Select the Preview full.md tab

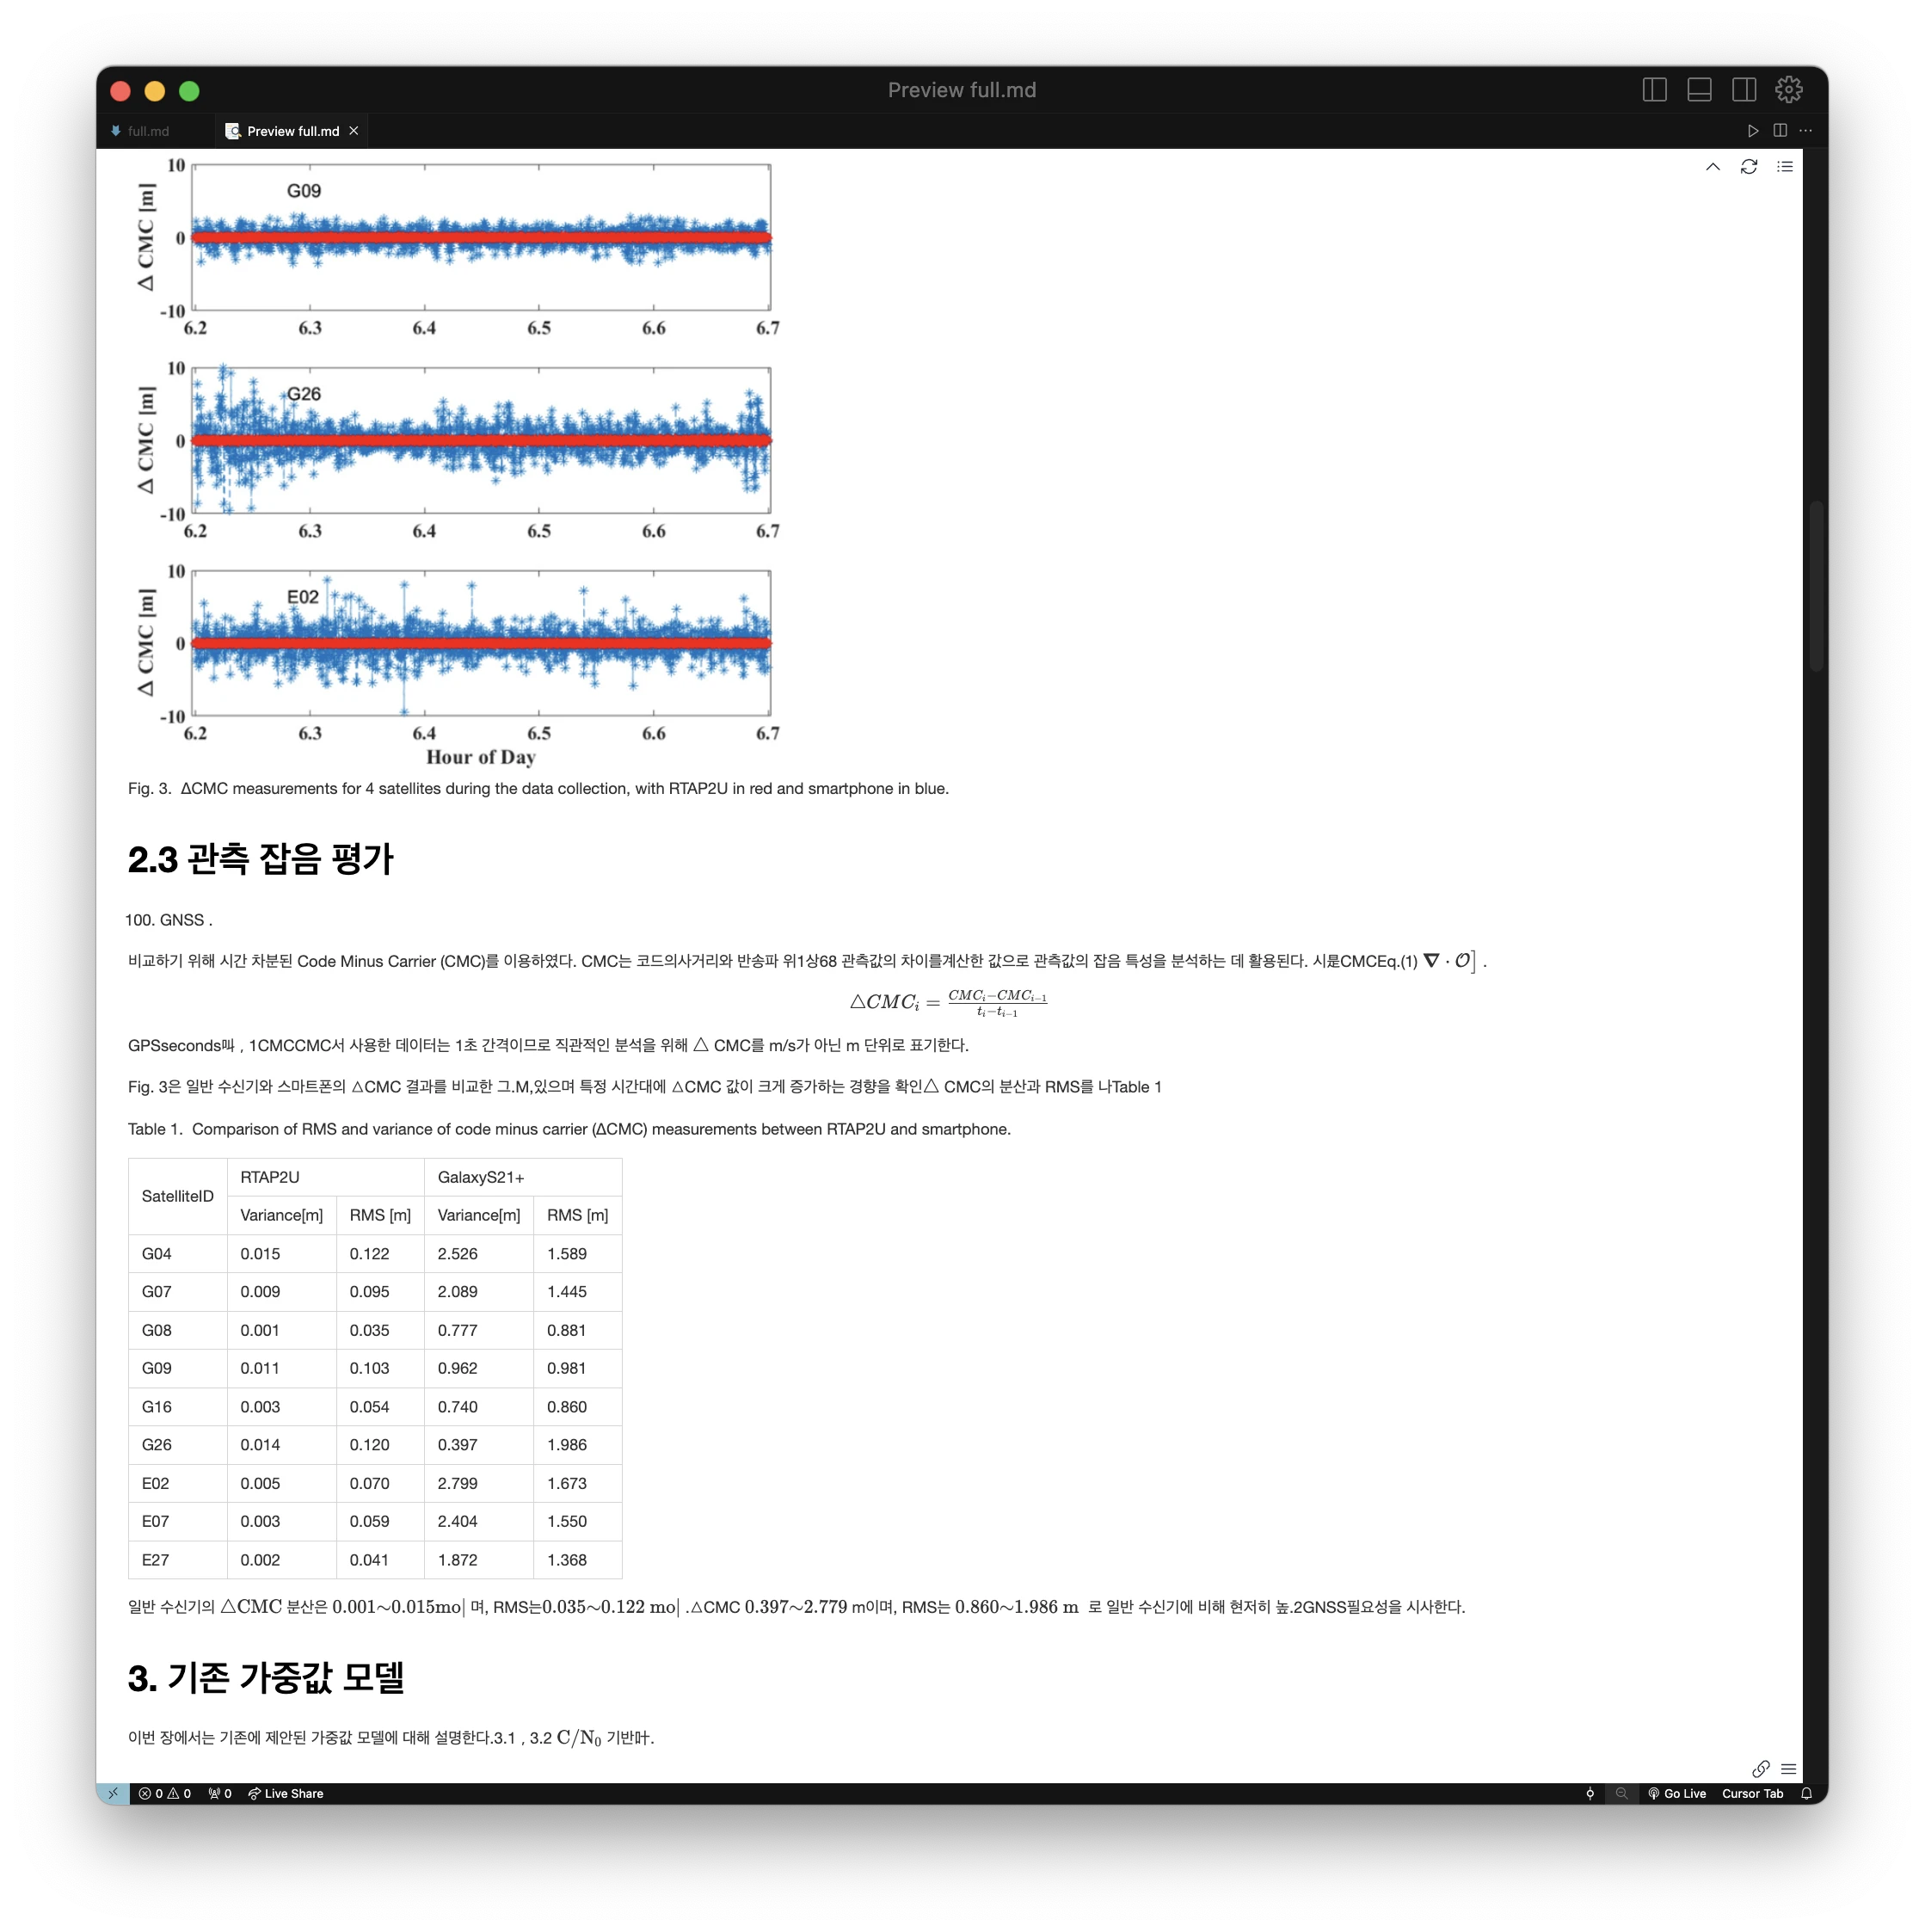click(292, 131)
